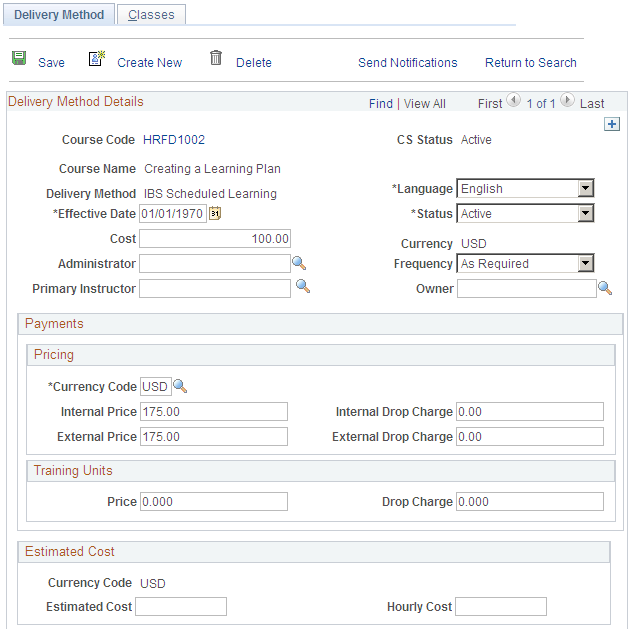Click the Hourly Cost input field
Viewport: 631px width, 629px height.
(x=501, y=606)
